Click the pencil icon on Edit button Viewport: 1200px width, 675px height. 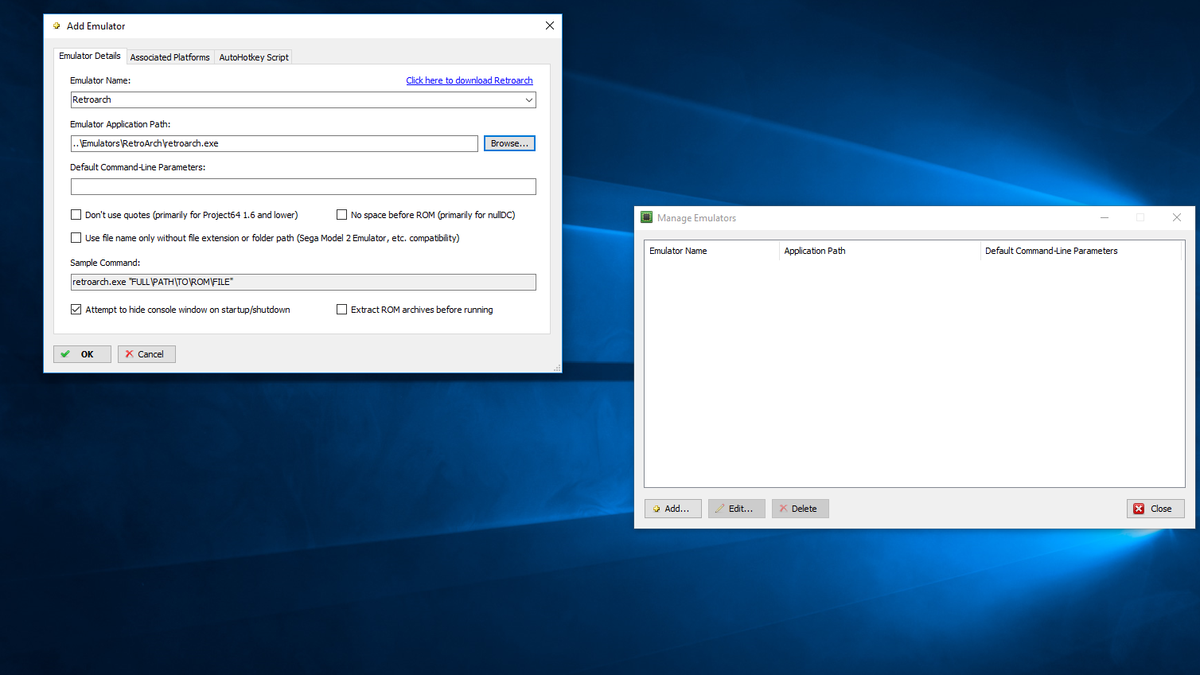(722, 508)
